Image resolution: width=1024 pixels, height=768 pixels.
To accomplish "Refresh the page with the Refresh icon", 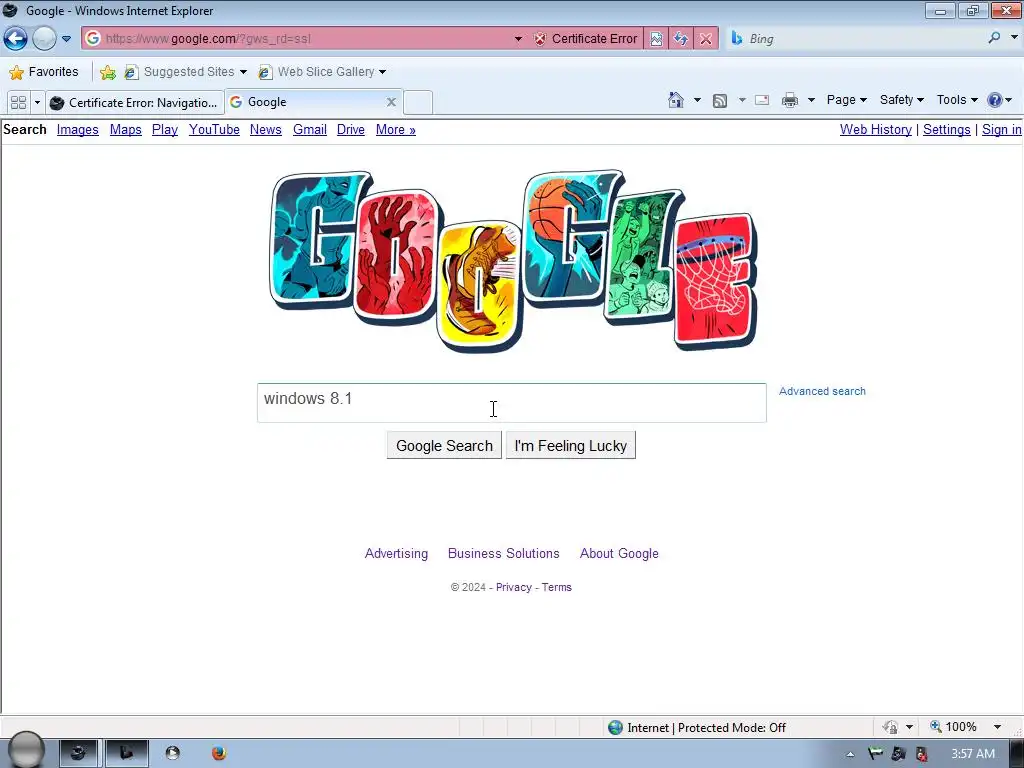I will pyautogui.click(x=681, y=39).
